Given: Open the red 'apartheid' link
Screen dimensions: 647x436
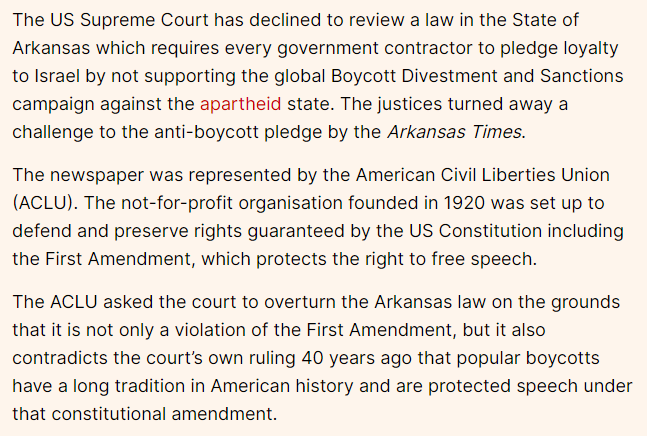Looking at the screenshot, I should tap(240, 104).
